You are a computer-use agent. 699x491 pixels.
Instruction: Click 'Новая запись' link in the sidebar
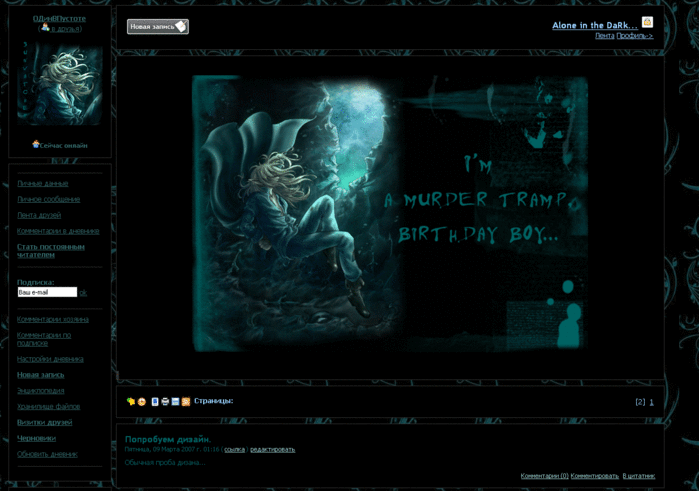(x=40, y=375)
